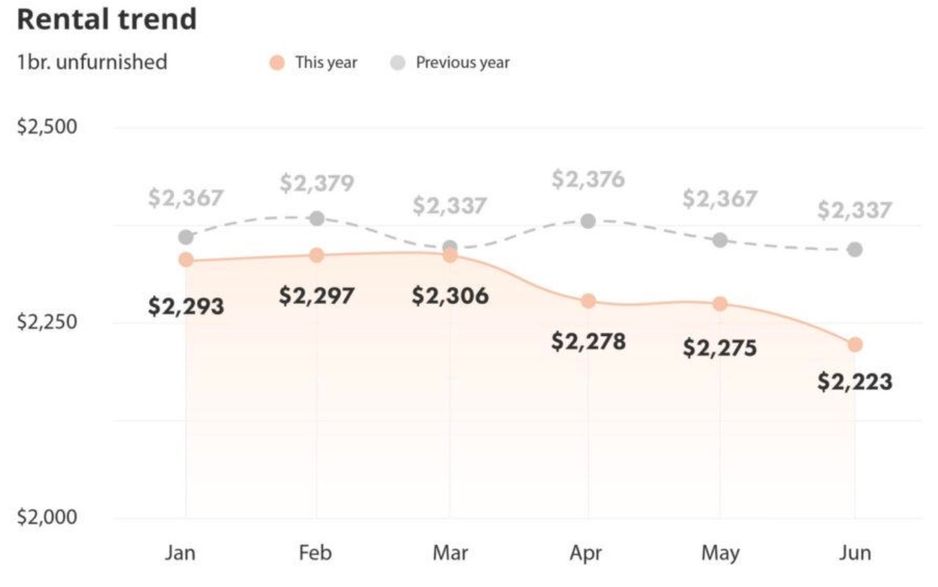Toggle the This year legend label
The height and width of the screenshot is (587, 938).
[326, 63]
